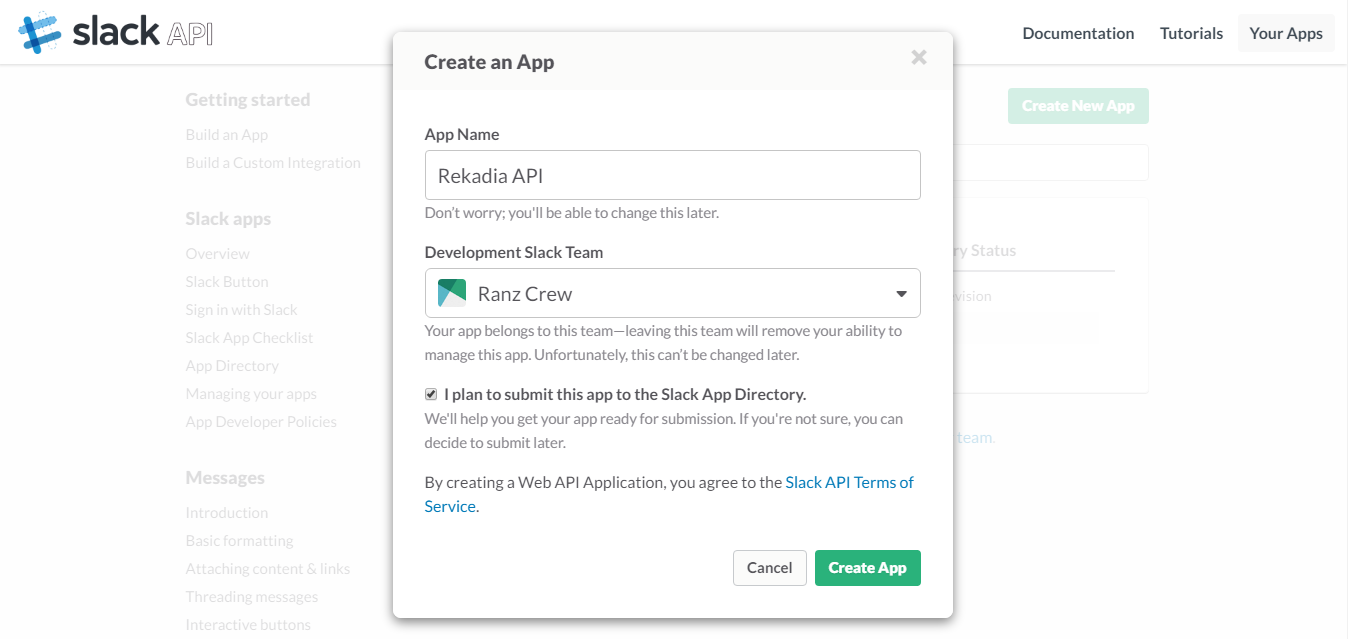Click the Getting started heading

[x=247, y=99]
